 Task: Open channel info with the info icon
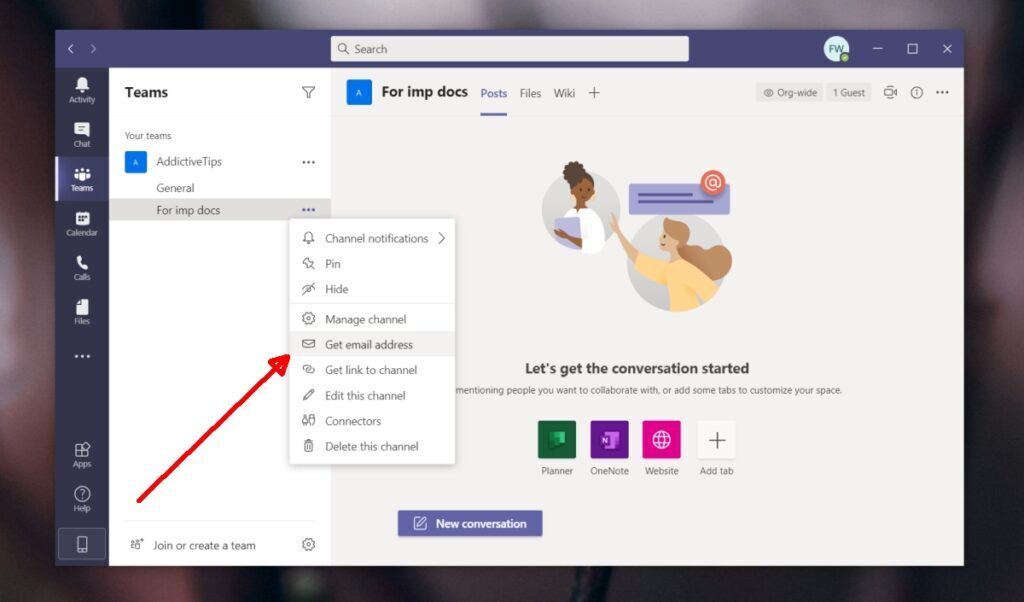pyautogui.click(x=916, y=92)
